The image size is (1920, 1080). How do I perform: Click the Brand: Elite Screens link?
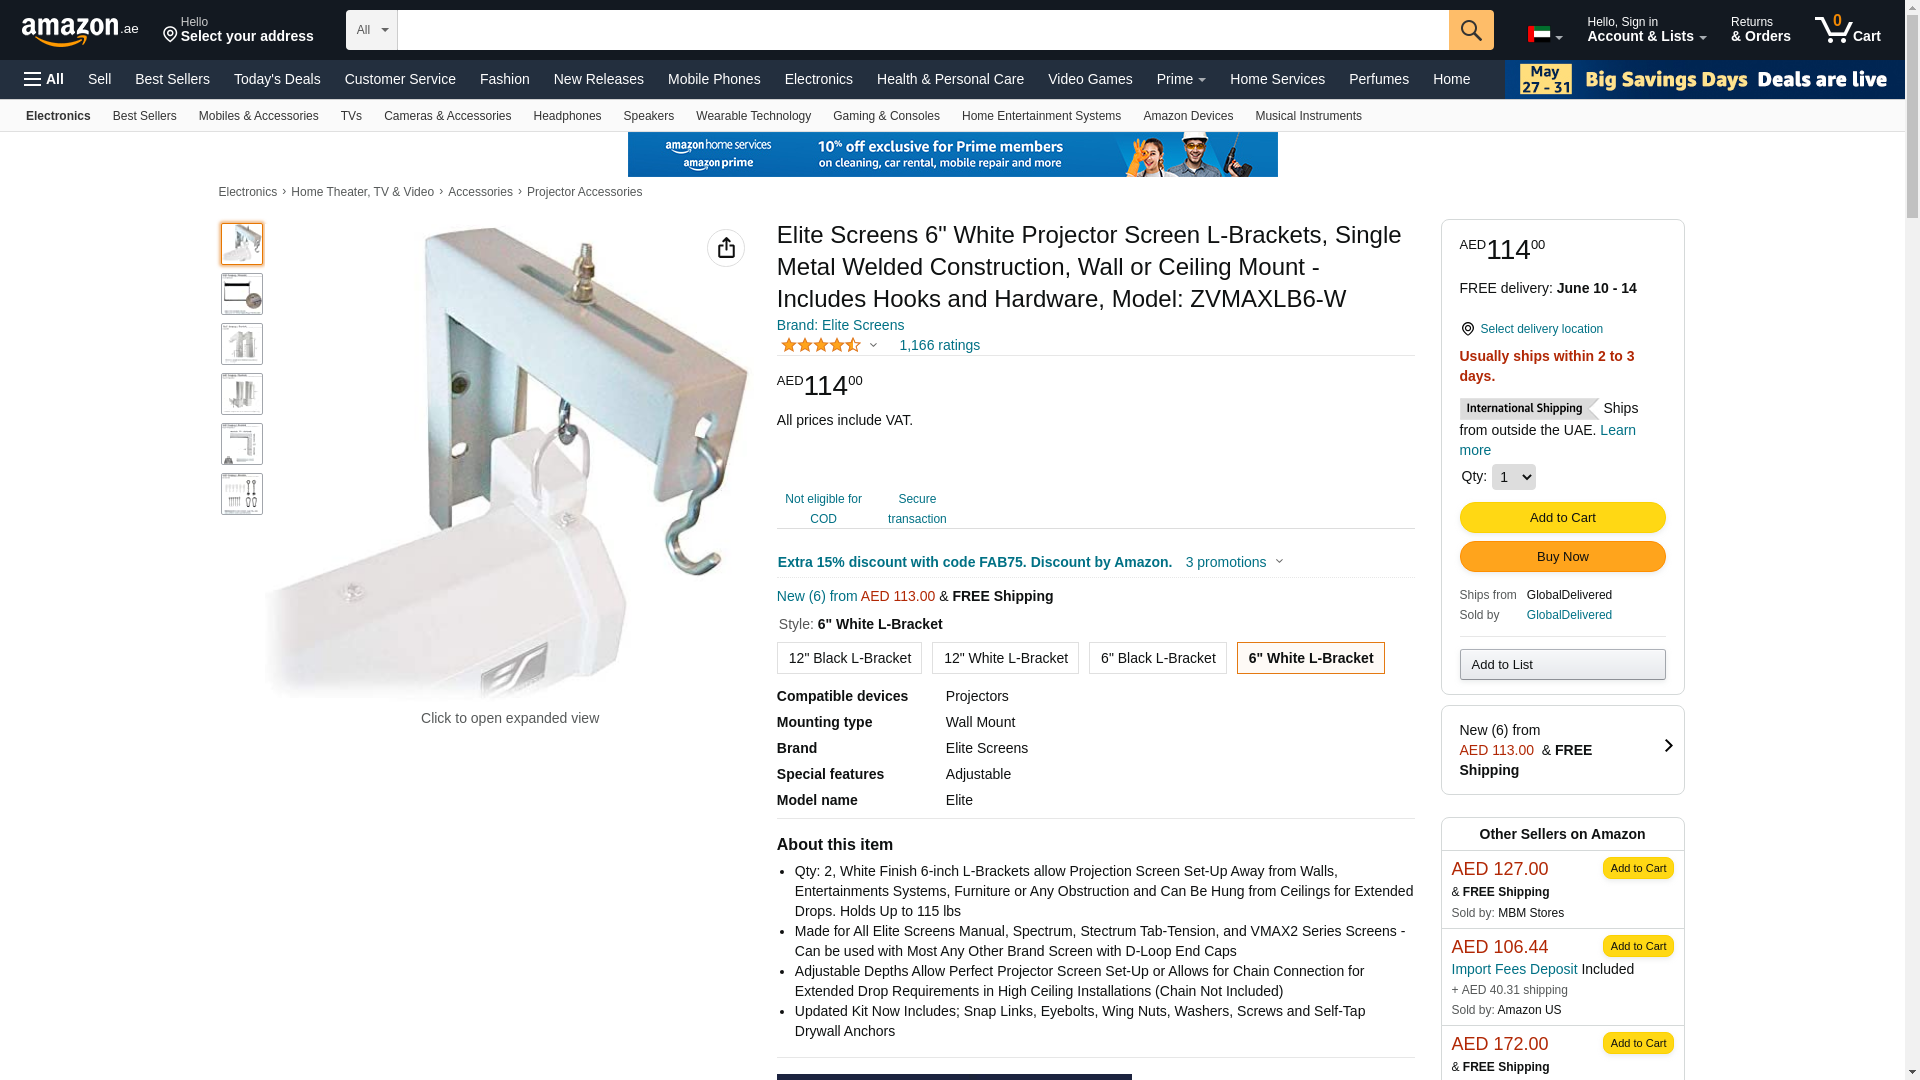tap(840, 325)
